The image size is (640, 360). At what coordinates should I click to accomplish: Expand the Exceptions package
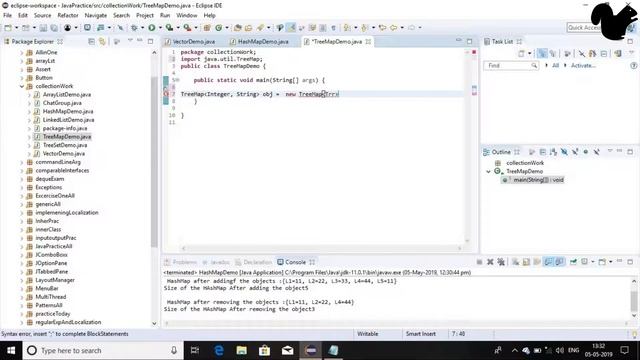click(22, 187)
